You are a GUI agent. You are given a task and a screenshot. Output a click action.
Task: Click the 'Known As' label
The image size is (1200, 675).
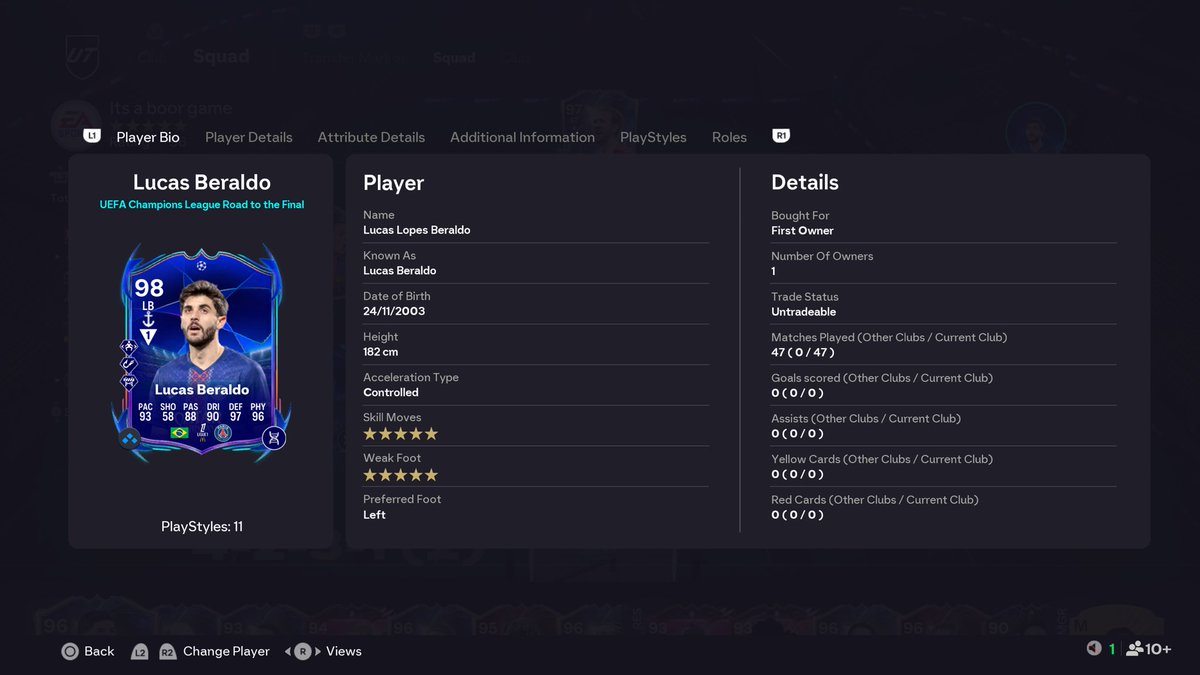click(389, 255)
